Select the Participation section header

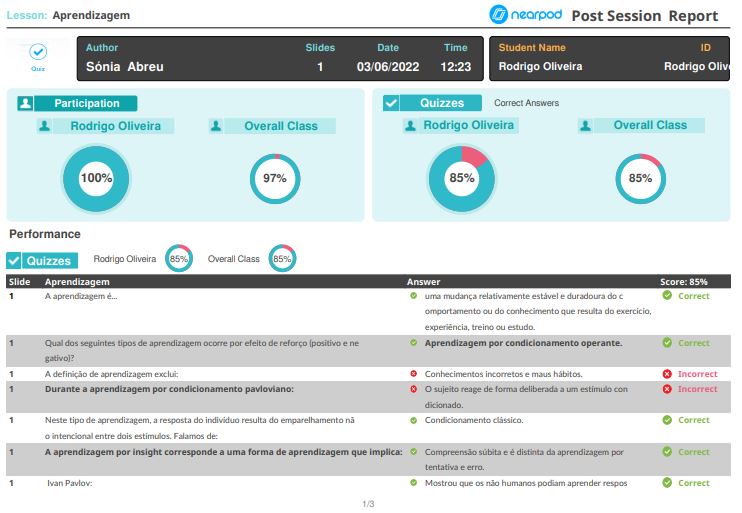[86, 103]
